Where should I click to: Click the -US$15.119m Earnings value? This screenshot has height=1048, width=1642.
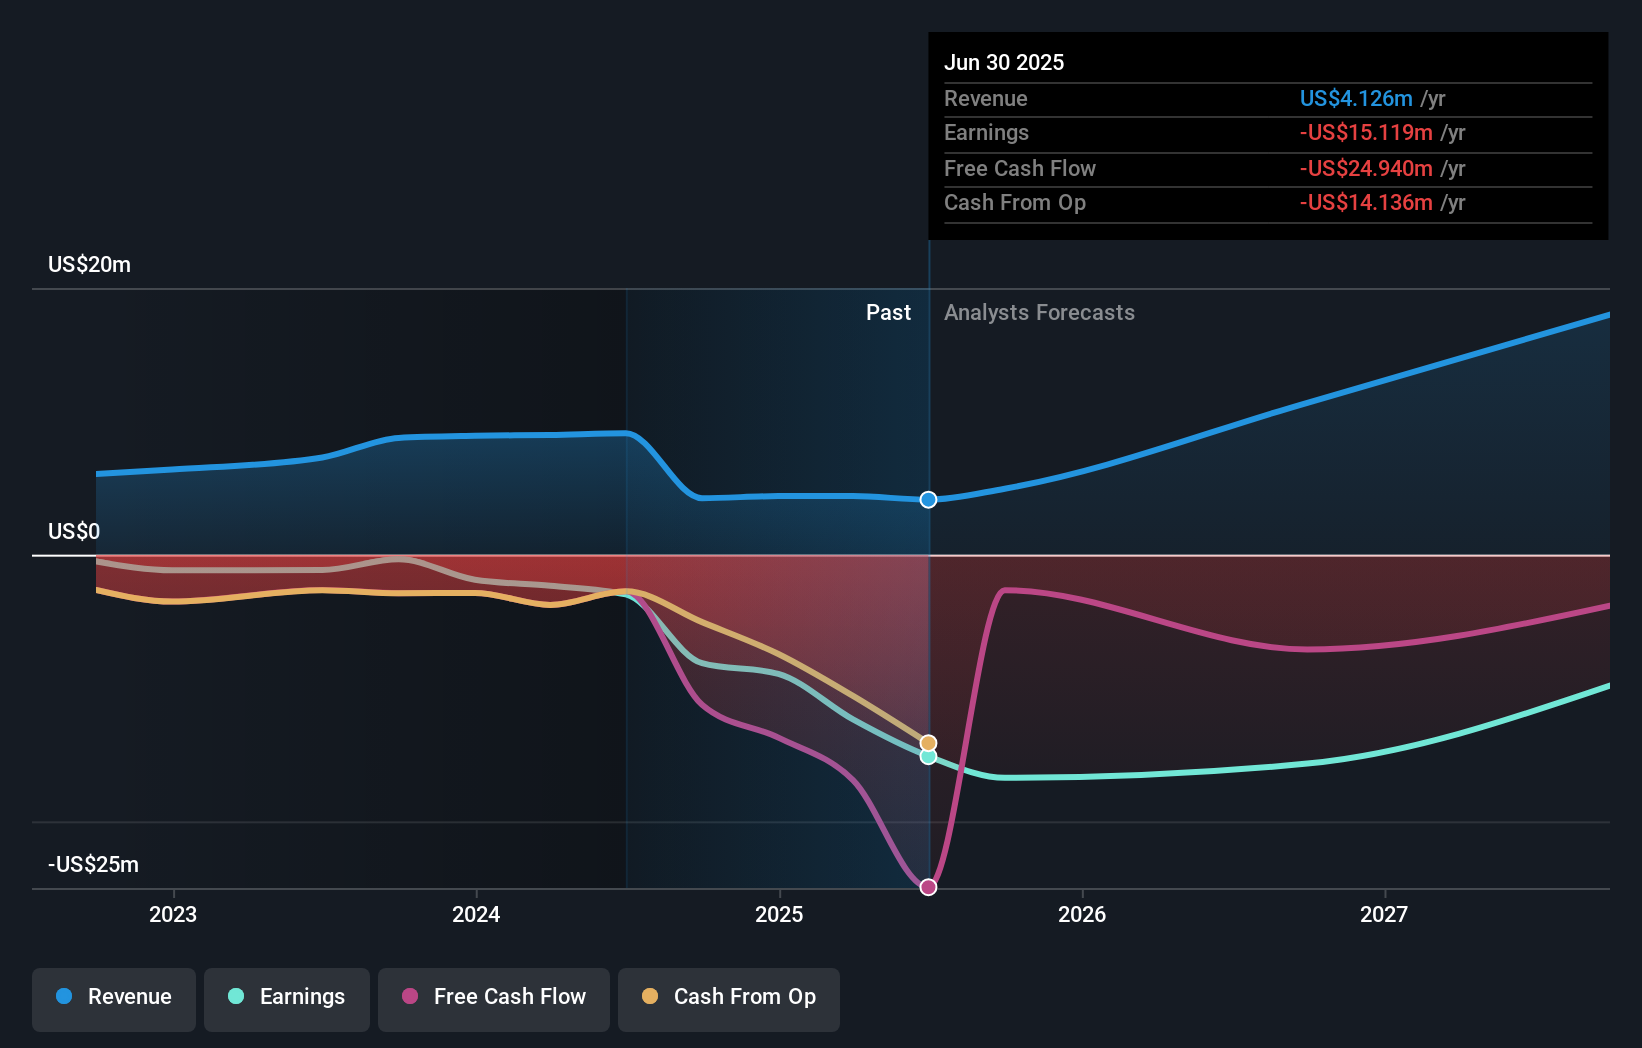(1363, 132)
